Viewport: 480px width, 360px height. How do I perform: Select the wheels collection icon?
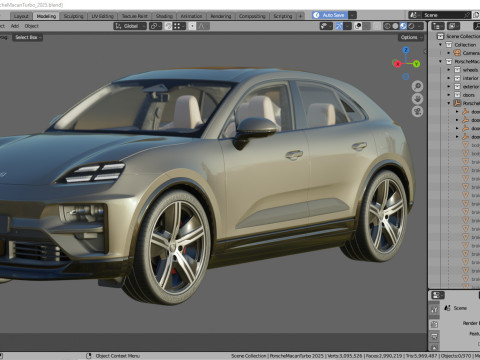tap(457, 70)
